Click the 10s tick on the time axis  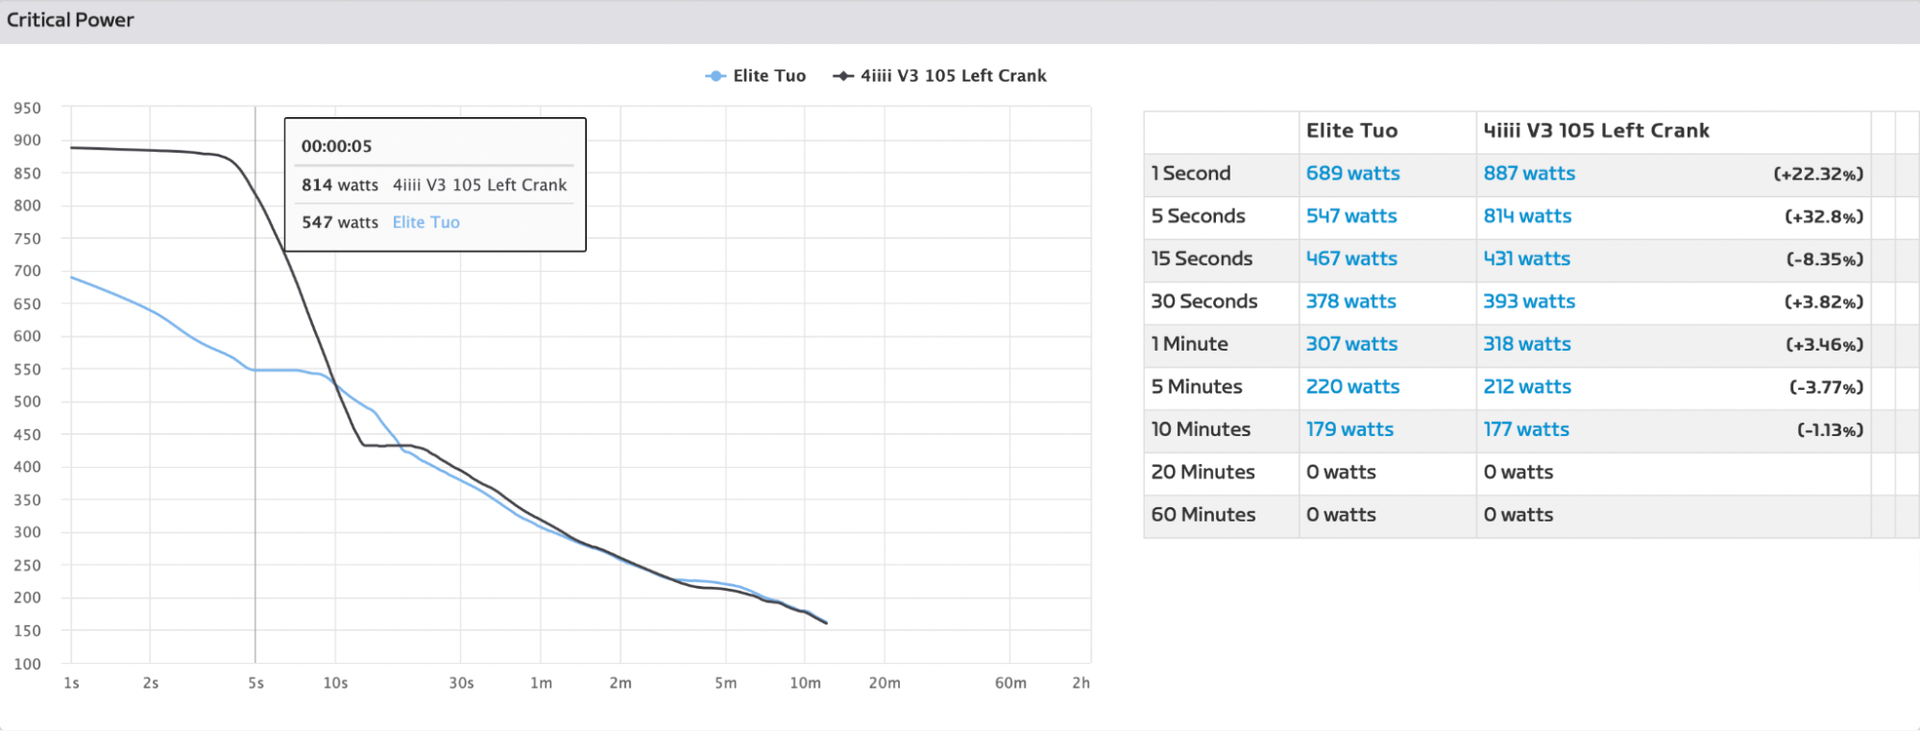pos(335,683)
